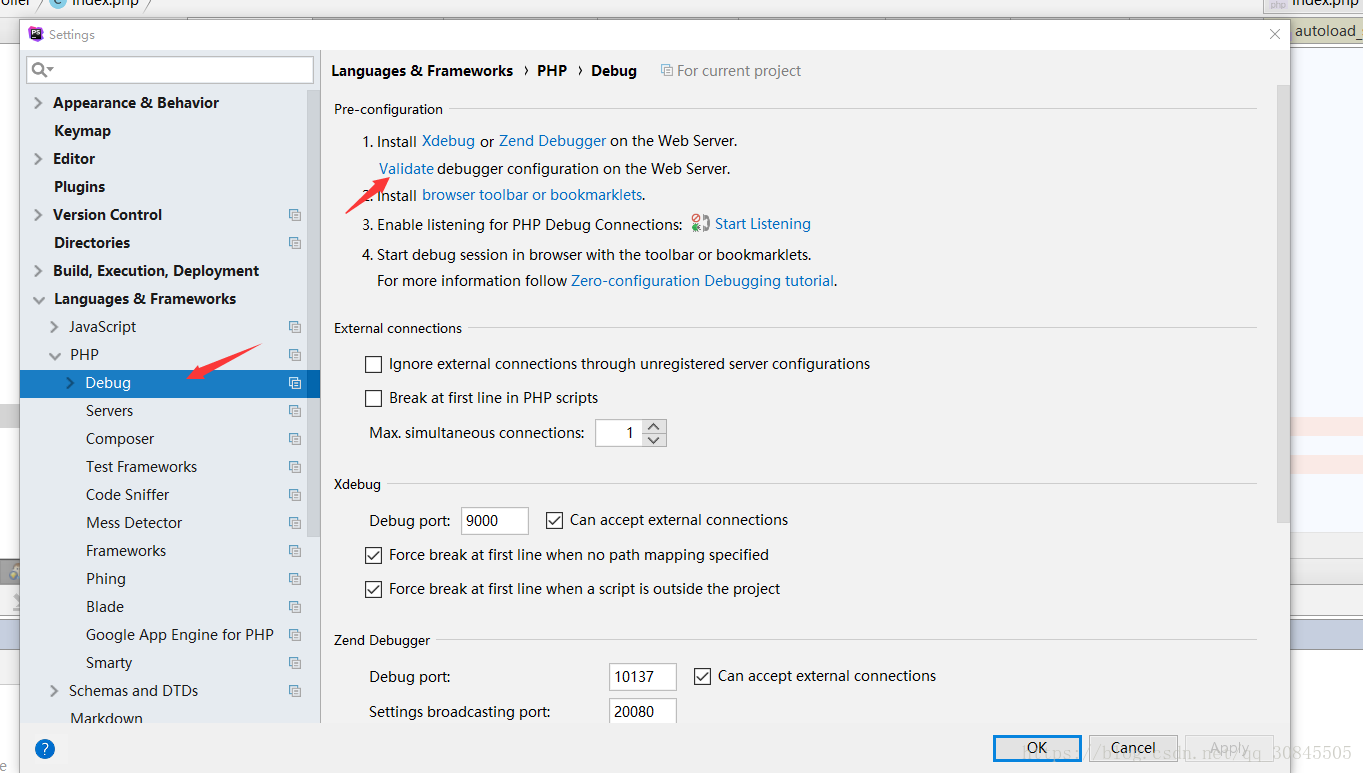Screen dimensions: 1363x773
Task: Click the OK button
Action: click(x=1037, y=748)
